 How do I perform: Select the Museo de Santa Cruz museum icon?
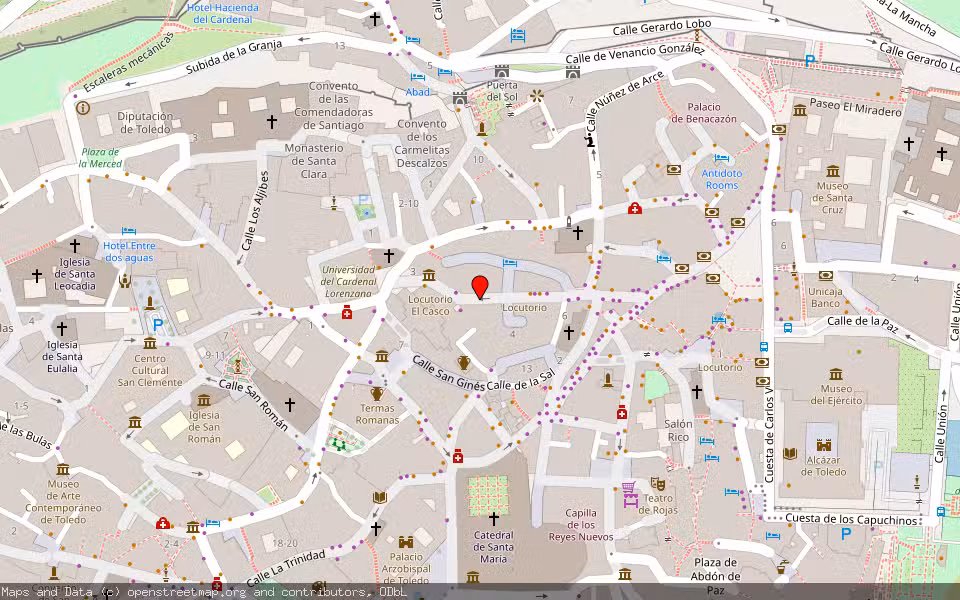[x=833, y=171]
